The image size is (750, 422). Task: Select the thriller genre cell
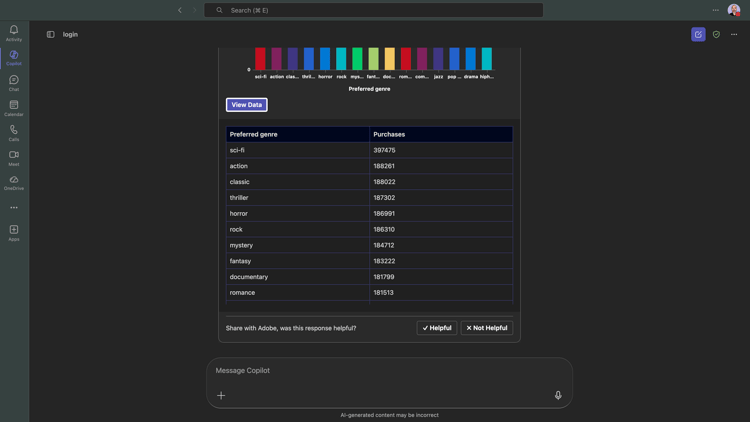pyautogui.click(x=298, y=198)
